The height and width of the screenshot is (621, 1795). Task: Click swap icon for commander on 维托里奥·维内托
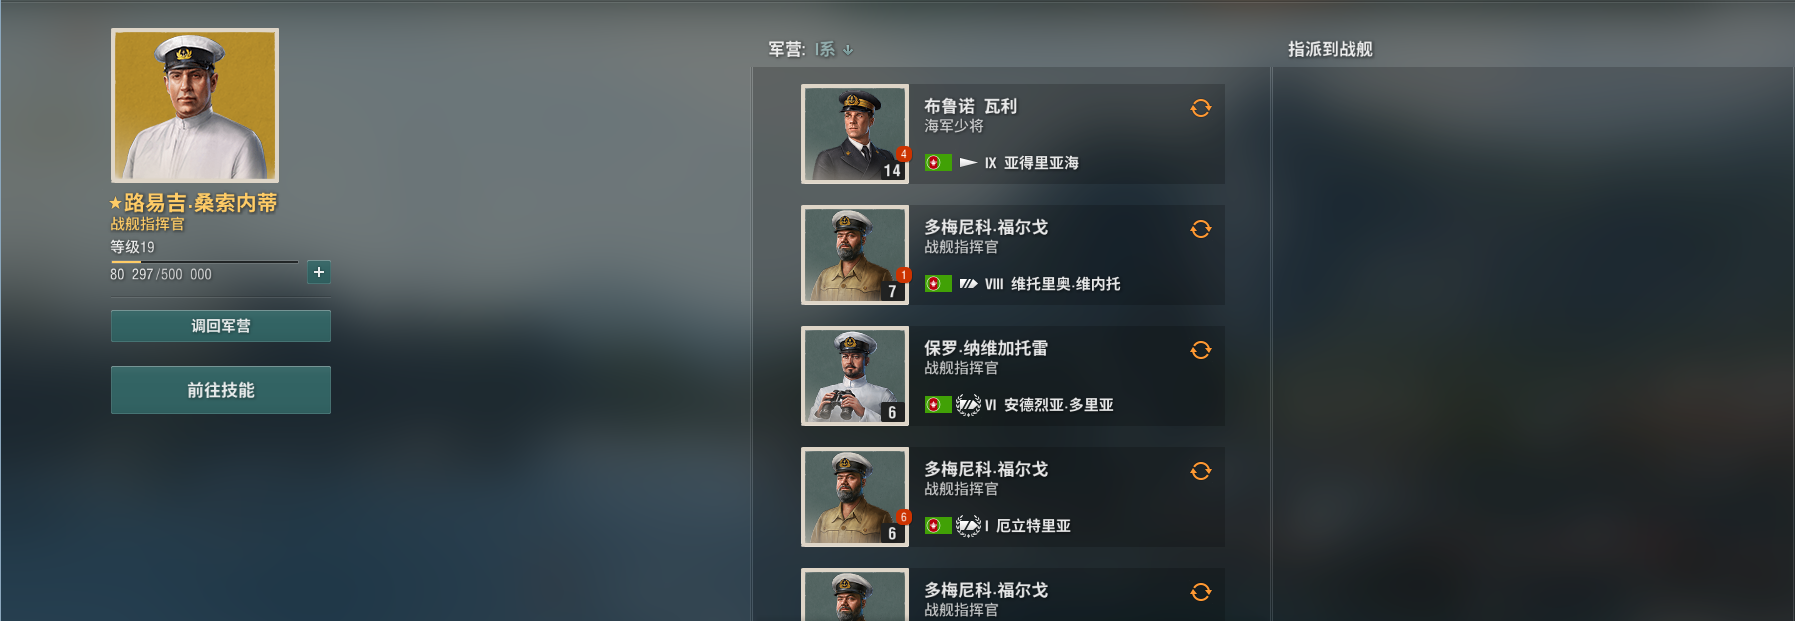[1201, 229]
